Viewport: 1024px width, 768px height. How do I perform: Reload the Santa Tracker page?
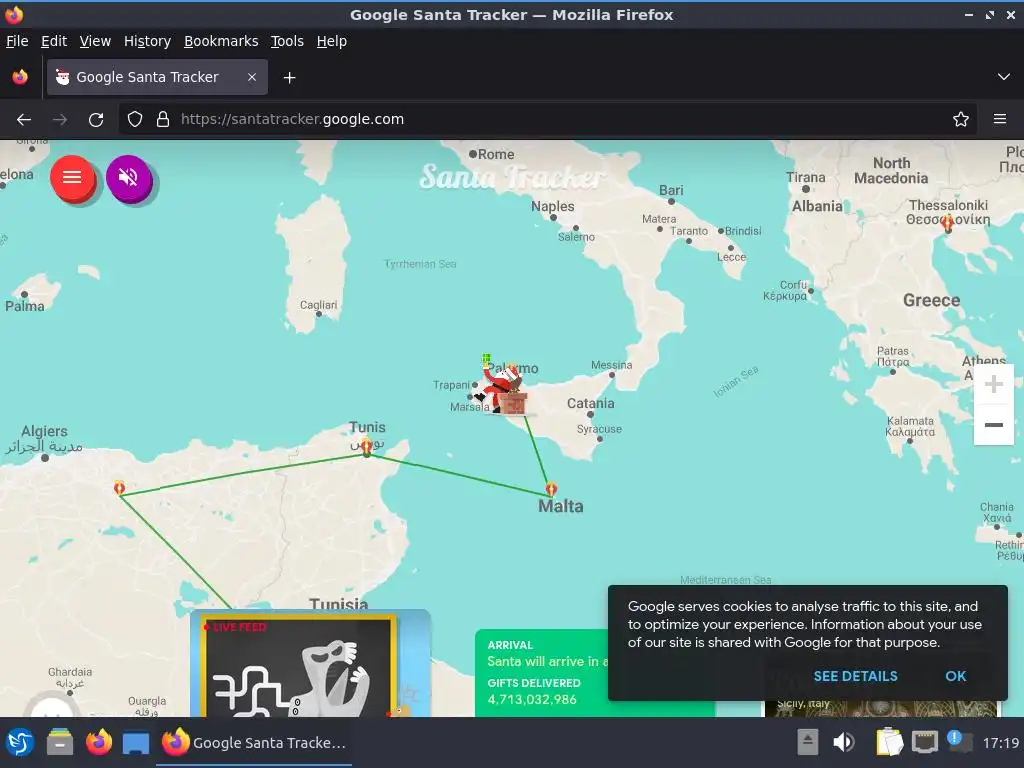pos(96,120)
